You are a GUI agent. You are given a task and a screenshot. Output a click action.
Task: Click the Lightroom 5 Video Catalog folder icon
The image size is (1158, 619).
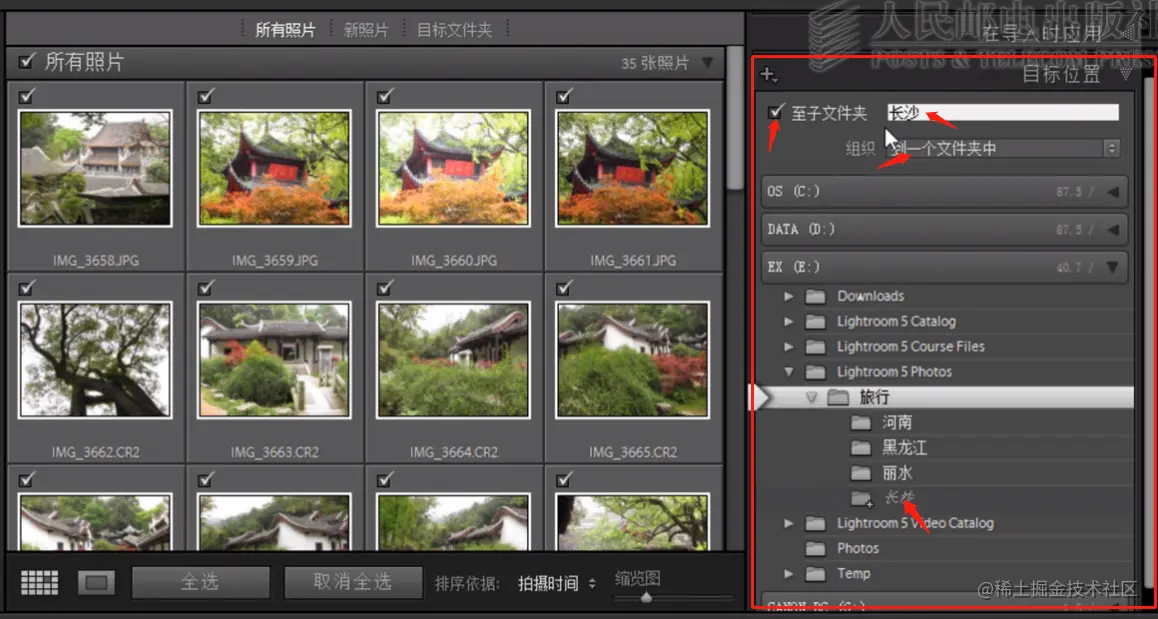click(x=815, y=523)
